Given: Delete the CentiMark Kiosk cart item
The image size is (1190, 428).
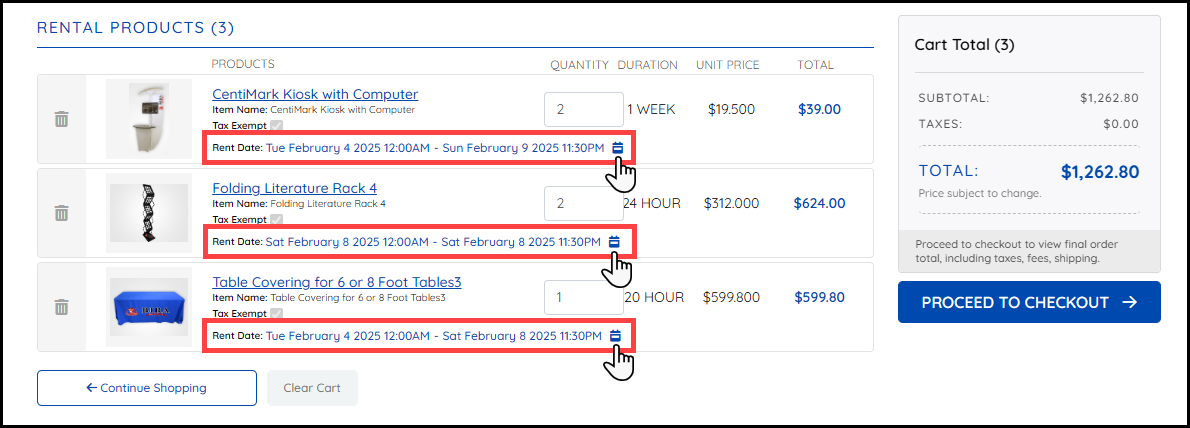Looking at the screenshot, I should 62,119.
